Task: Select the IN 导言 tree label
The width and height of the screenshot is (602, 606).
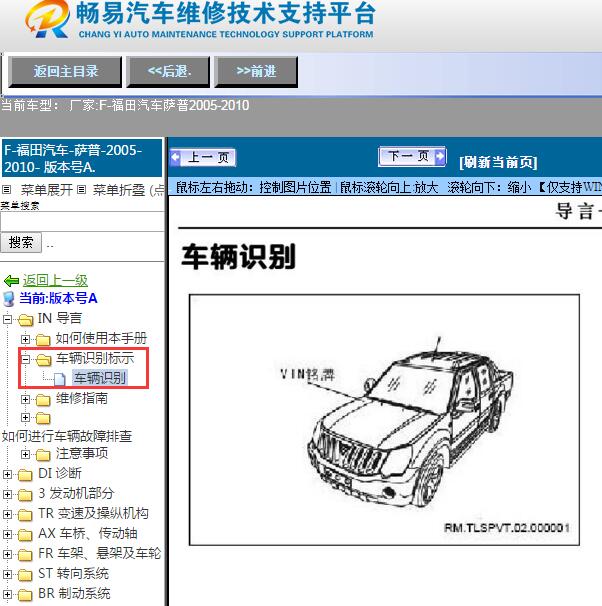Action: coord(60,318)
